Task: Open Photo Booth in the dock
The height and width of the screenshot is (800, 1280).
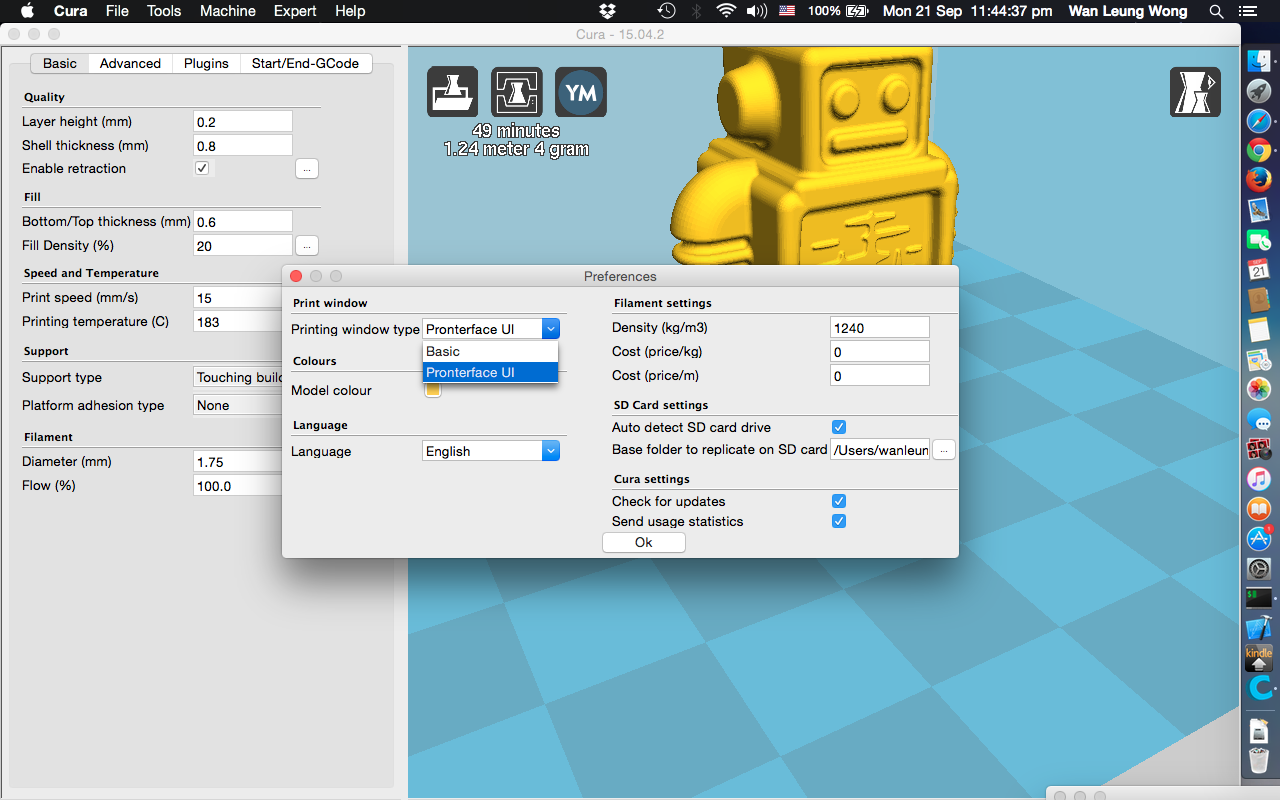Action: click(x=1259, y=449)
